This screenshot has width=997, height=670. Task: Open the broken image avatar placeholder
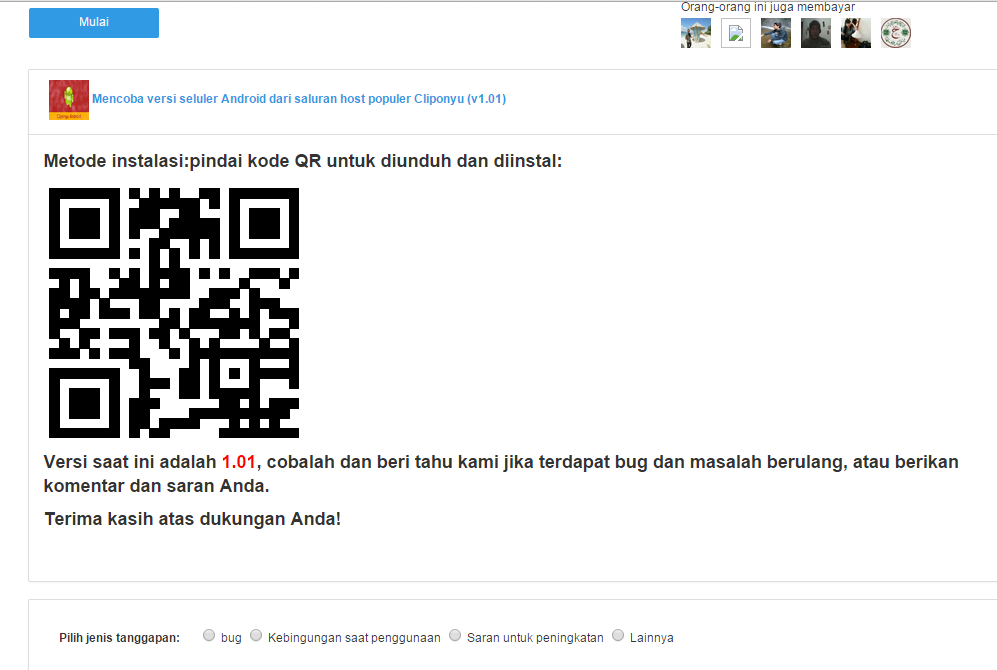click(x=736, y=32)
